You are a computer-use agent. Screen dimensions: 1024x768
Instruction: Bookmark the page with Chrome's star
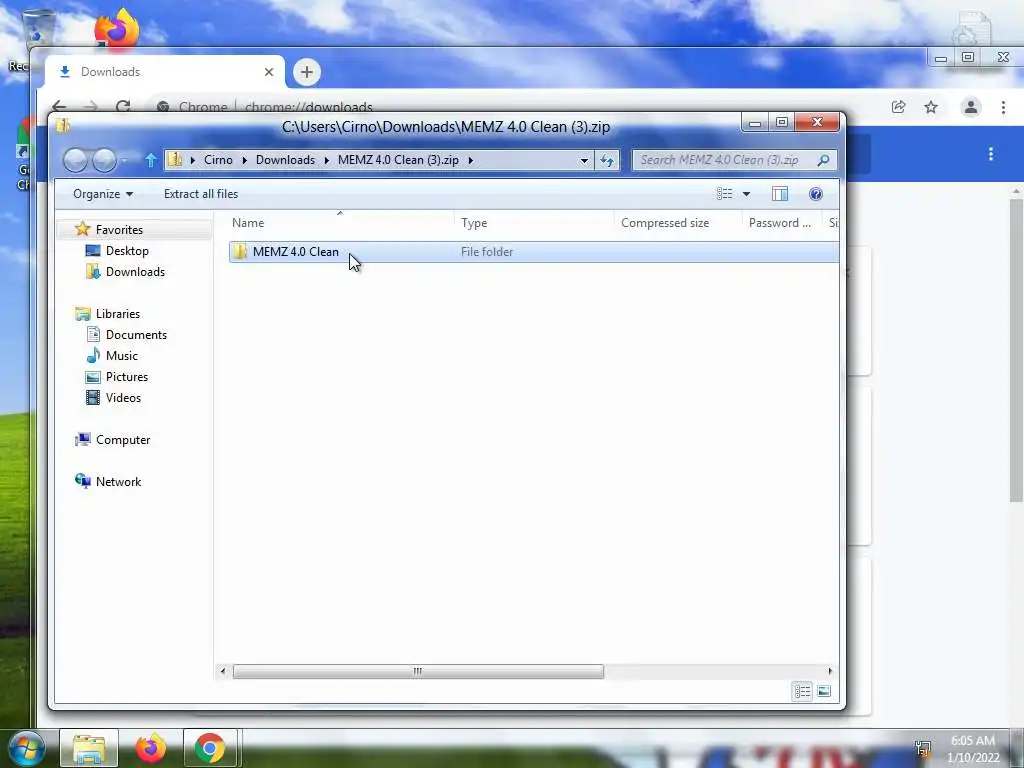pyautogui.click(x=931, y=107)
